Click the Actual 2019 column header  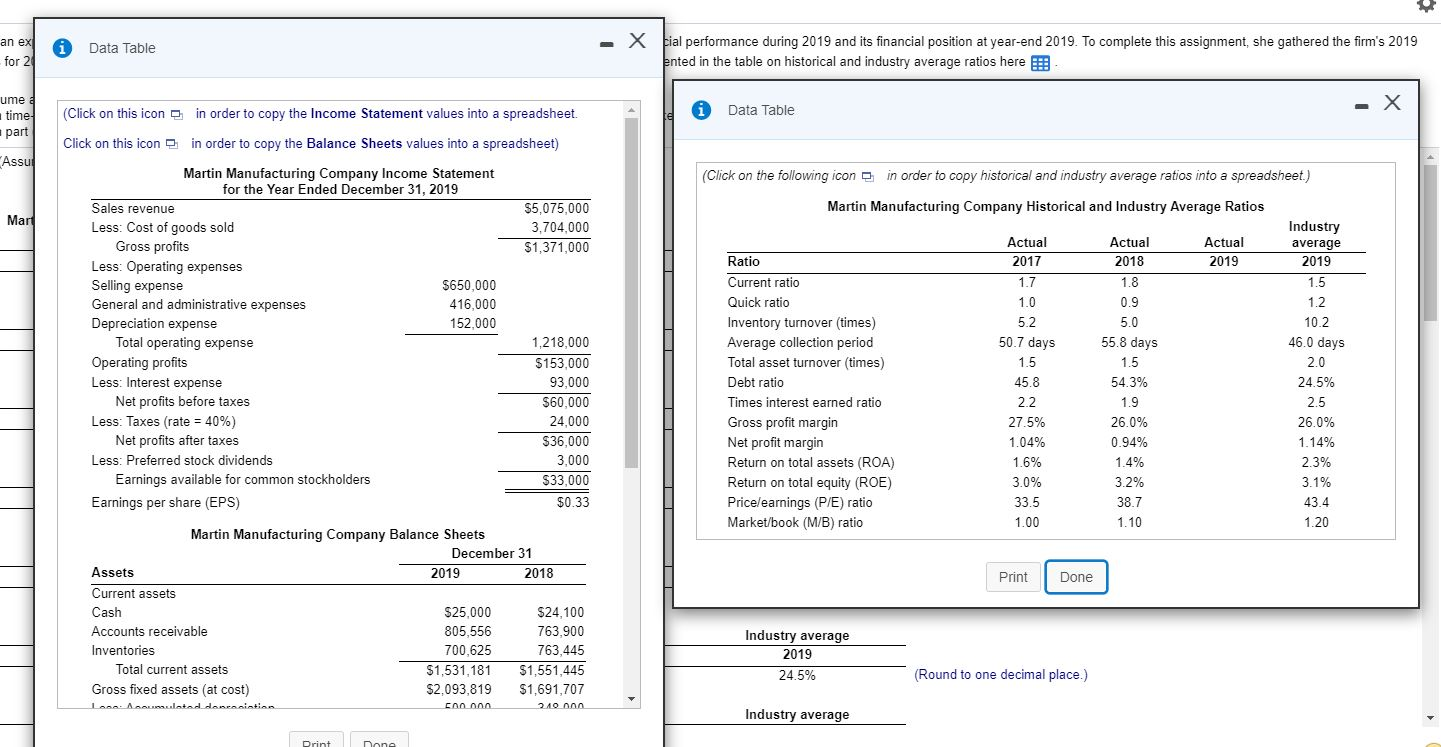tap(1224, 252)
